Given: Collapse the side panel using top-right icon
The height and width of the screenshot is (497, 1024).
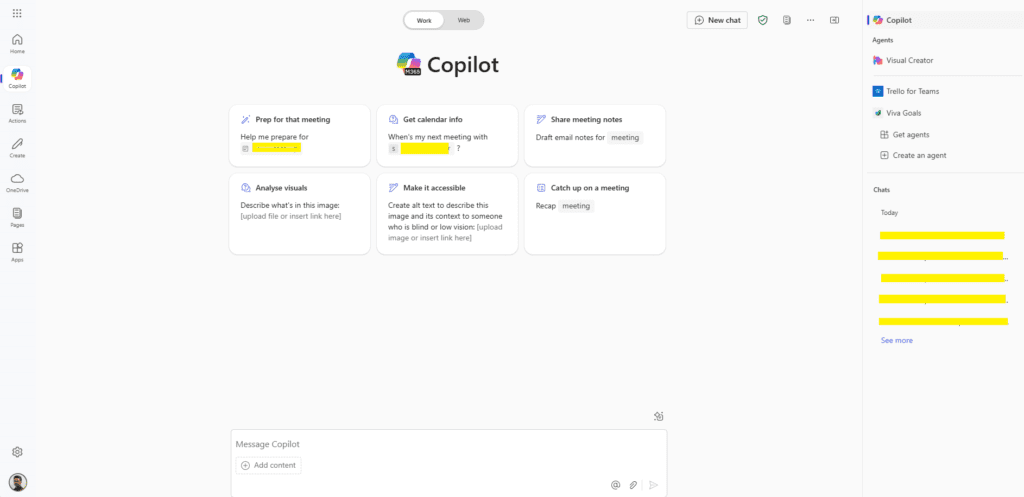Looking at the screenshot, I should (834, 20).
